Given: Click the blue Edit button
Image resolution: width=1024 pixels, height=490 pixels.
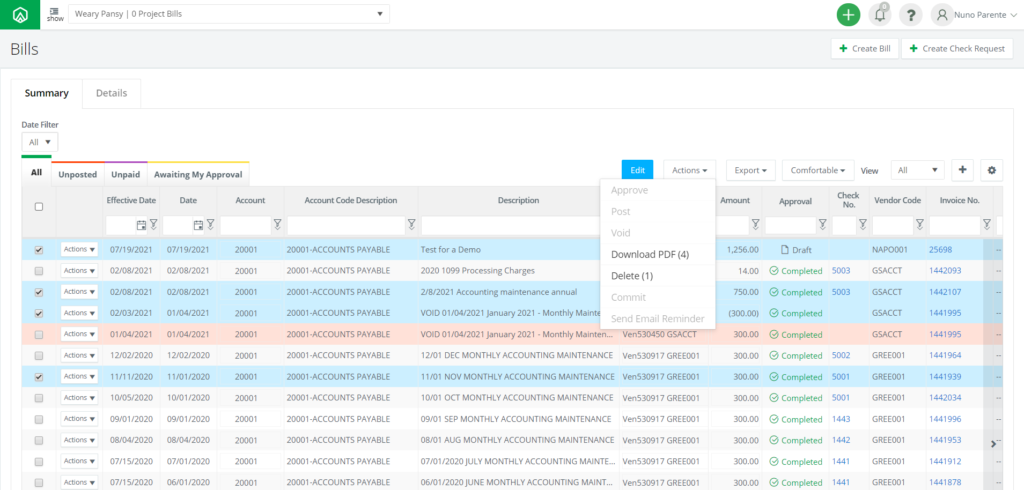Looking at the screenshot, I should click(x=637, y=170).
